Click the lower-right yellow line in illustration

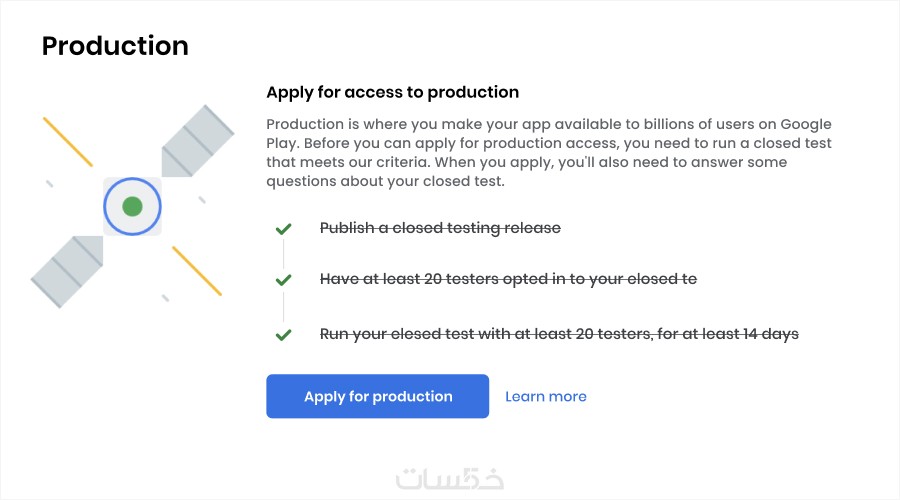coord(196,270)
